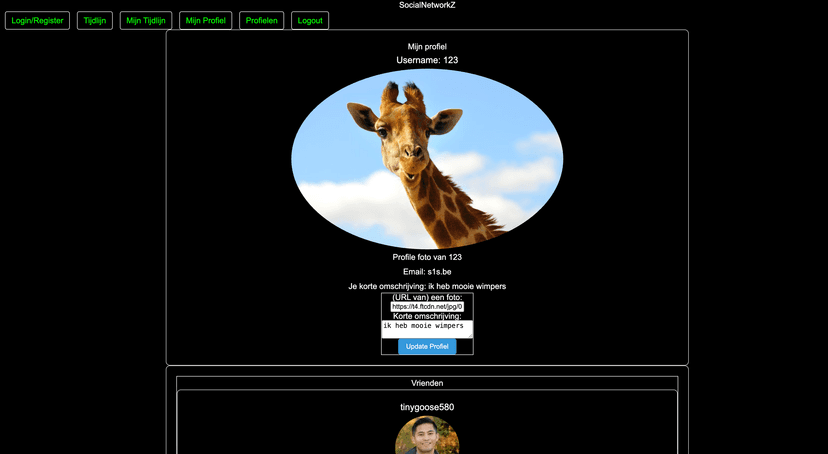
Task: Select the Vrienden section header
Action: tap(427, 383)
